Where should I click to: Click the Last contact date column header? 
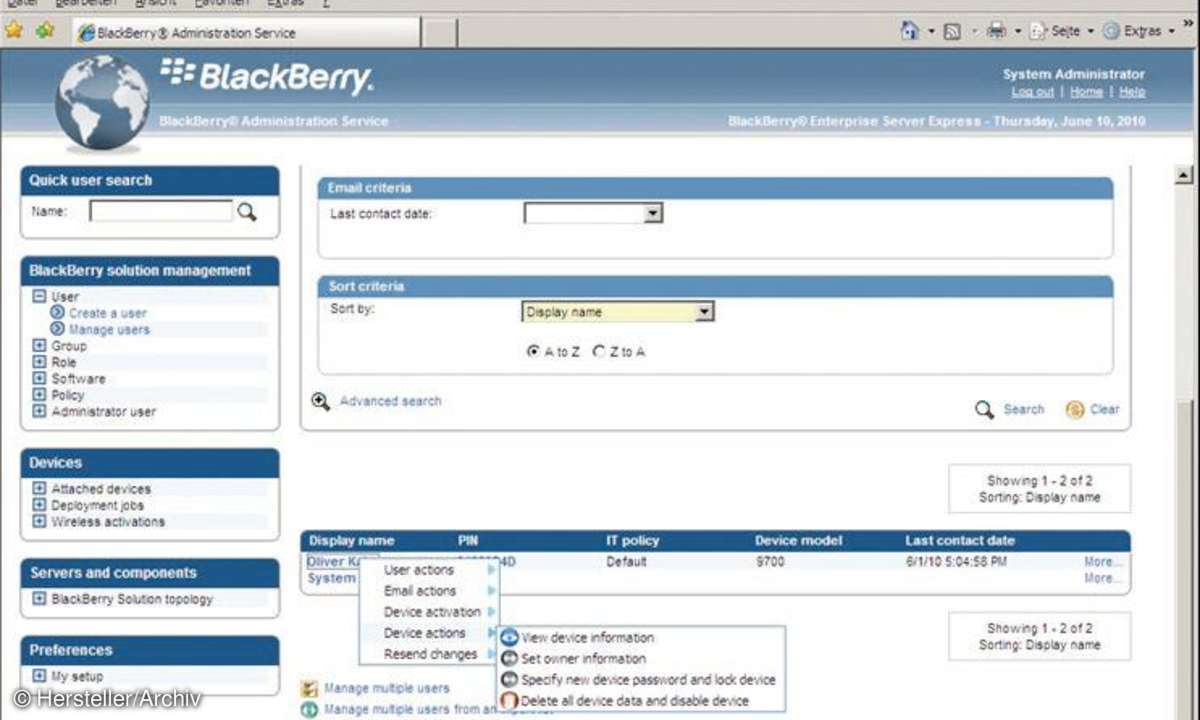click(960, 541)
